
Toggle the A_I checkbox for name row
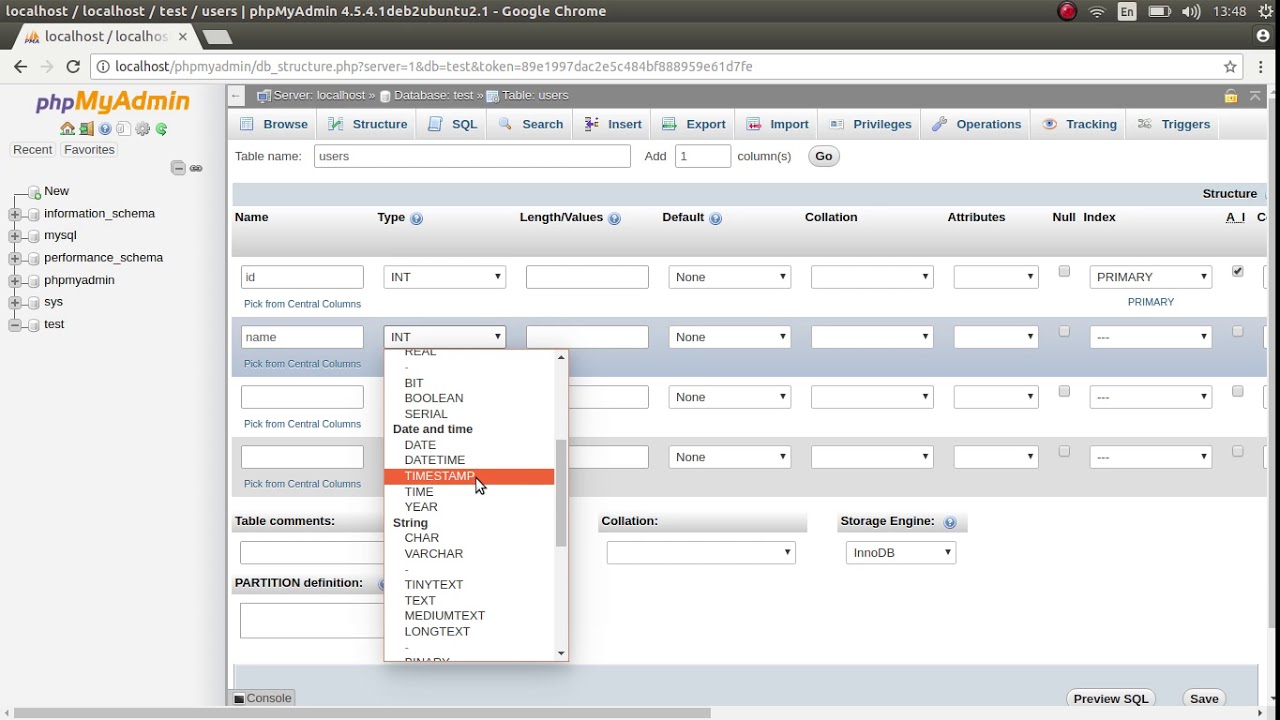1237,331
